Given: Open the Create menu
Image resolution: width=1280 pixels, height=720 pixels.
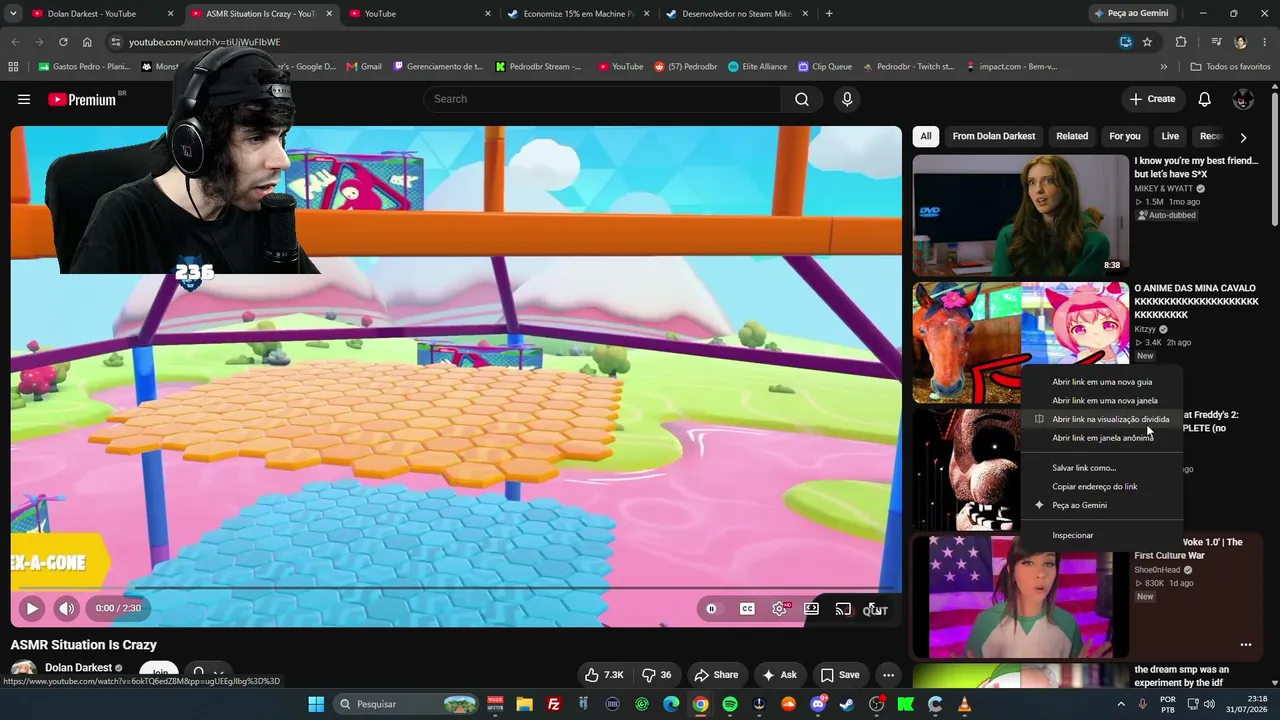Looking at the screenshot, I should click(x=1152, y=99).
